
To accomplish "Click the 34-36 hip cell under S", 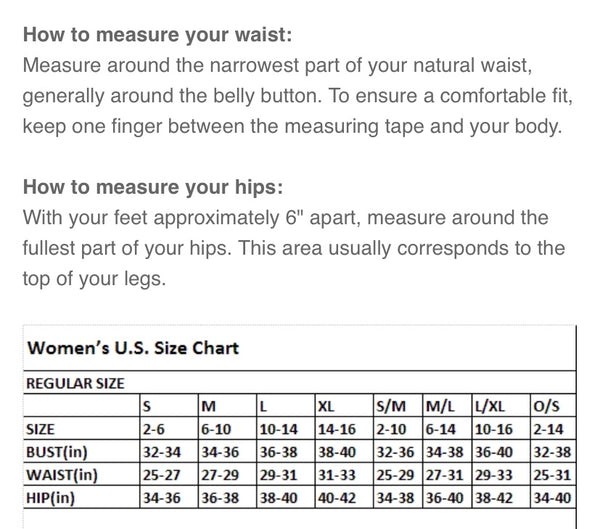I will coord(169,497).
